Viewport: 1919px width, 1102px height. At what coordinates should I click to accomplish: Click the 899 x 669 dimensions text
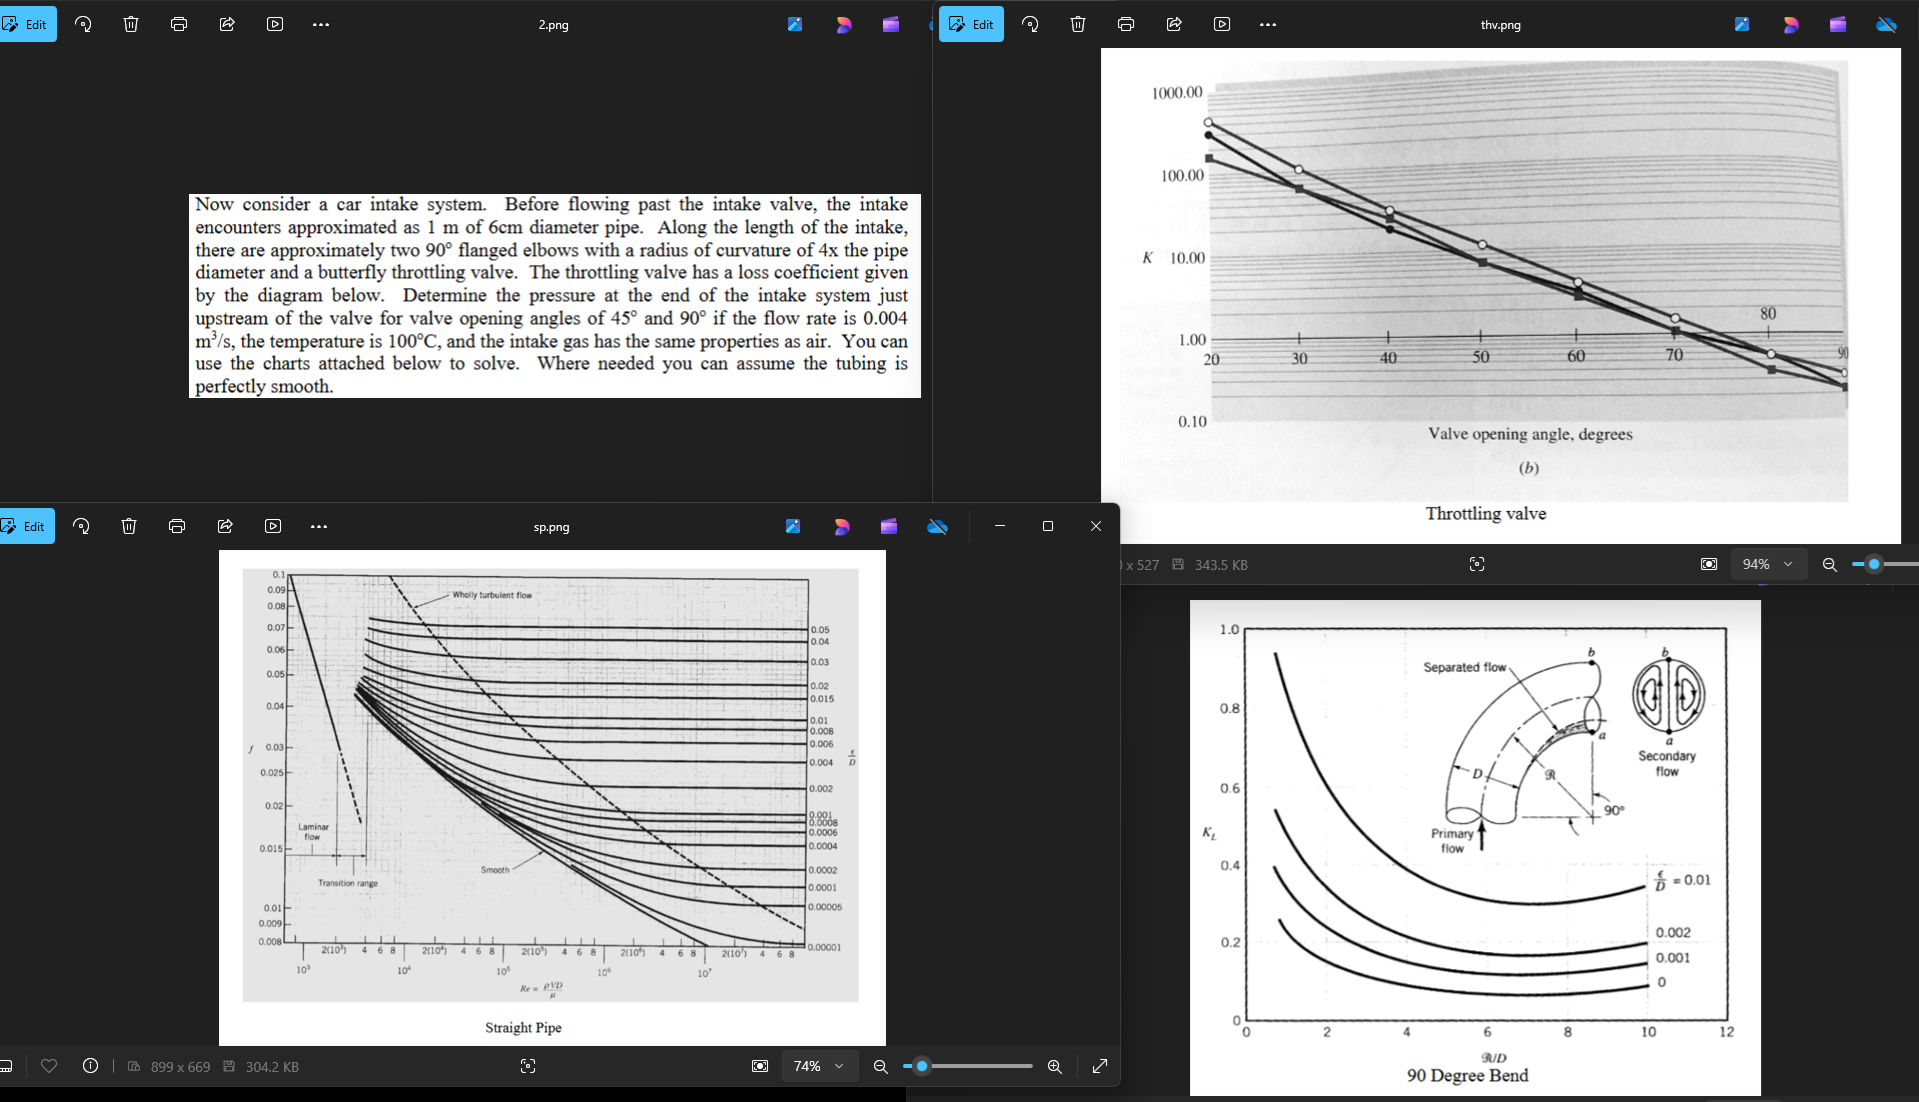pos(180,1067)
